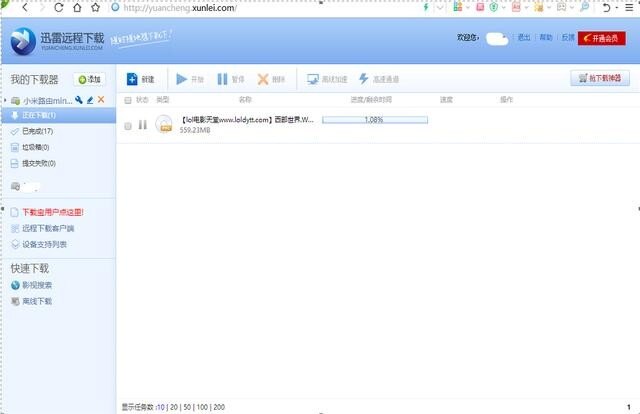Remove downloader with orange X icon

click(x=101, y=101)
